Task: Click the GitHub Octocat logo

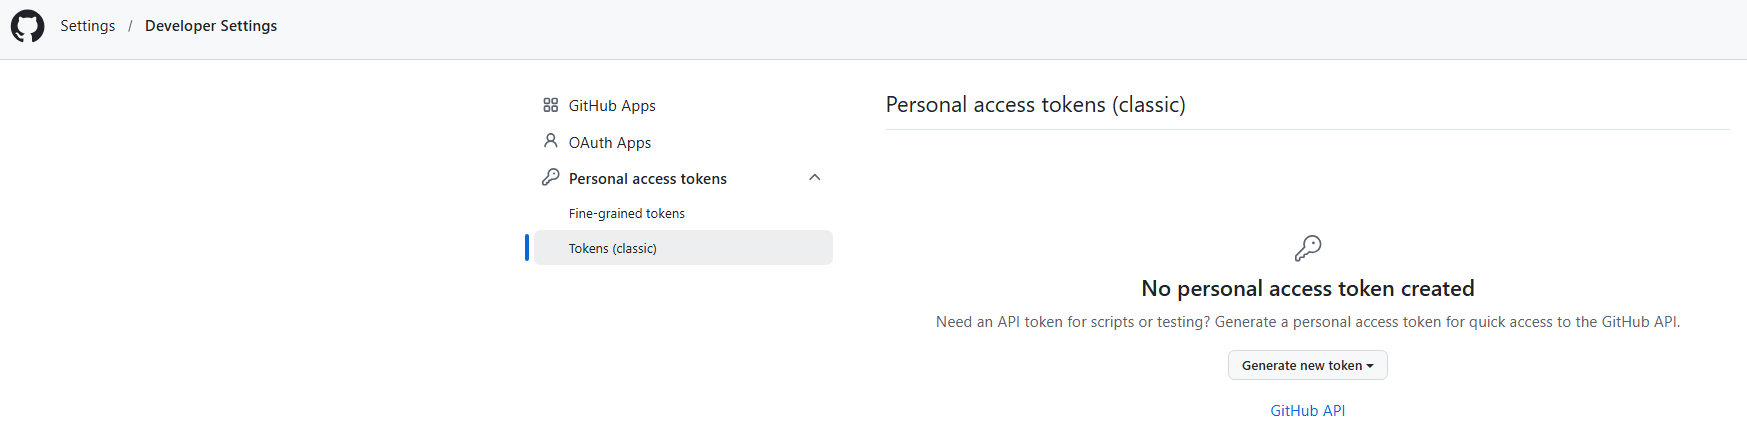Action: pos(27,26)
